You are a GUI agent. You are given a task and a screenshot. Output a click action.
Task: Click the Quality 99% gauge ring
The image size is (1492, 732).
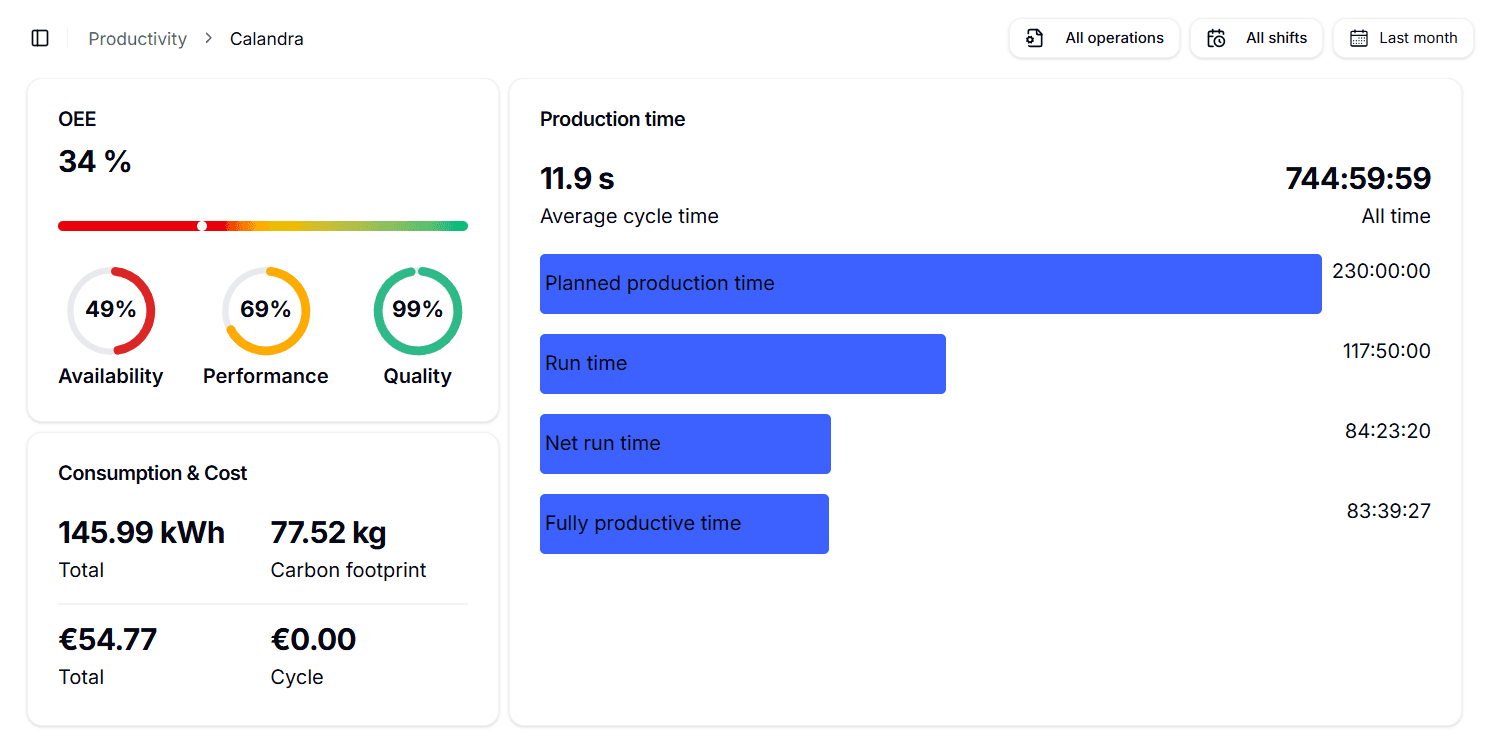(417, 310)
